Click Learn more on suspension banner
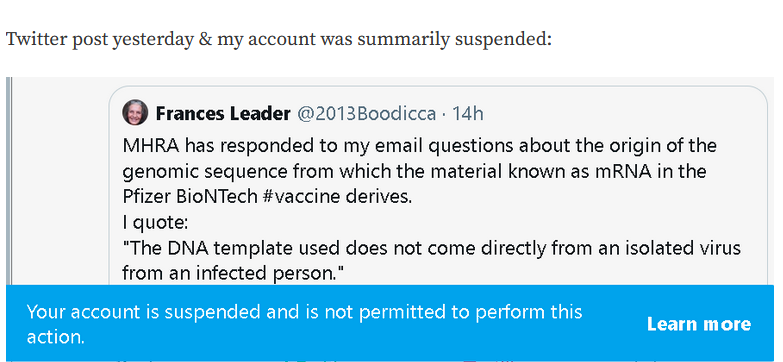Viewport: 783px width, 362px height. [699, 324]
